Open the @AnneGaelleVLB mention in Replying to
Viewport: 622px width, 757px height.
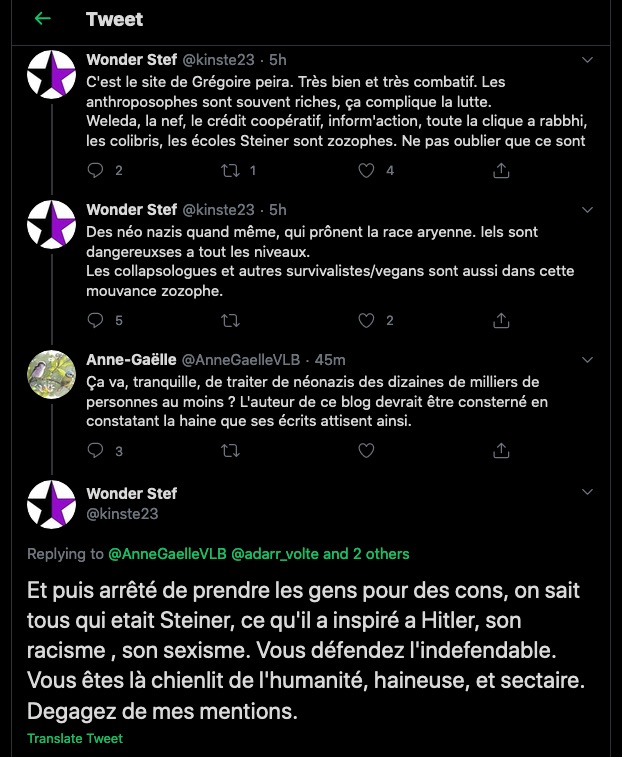pyautogui.click(x=167, y=553)
